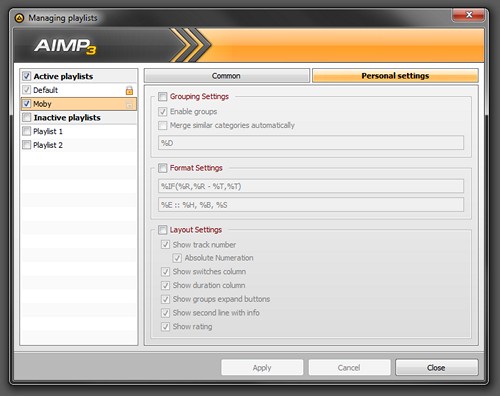Switch to the Common tab
Viewport: 500px width, 396px height.
click(x=227, y=76)
